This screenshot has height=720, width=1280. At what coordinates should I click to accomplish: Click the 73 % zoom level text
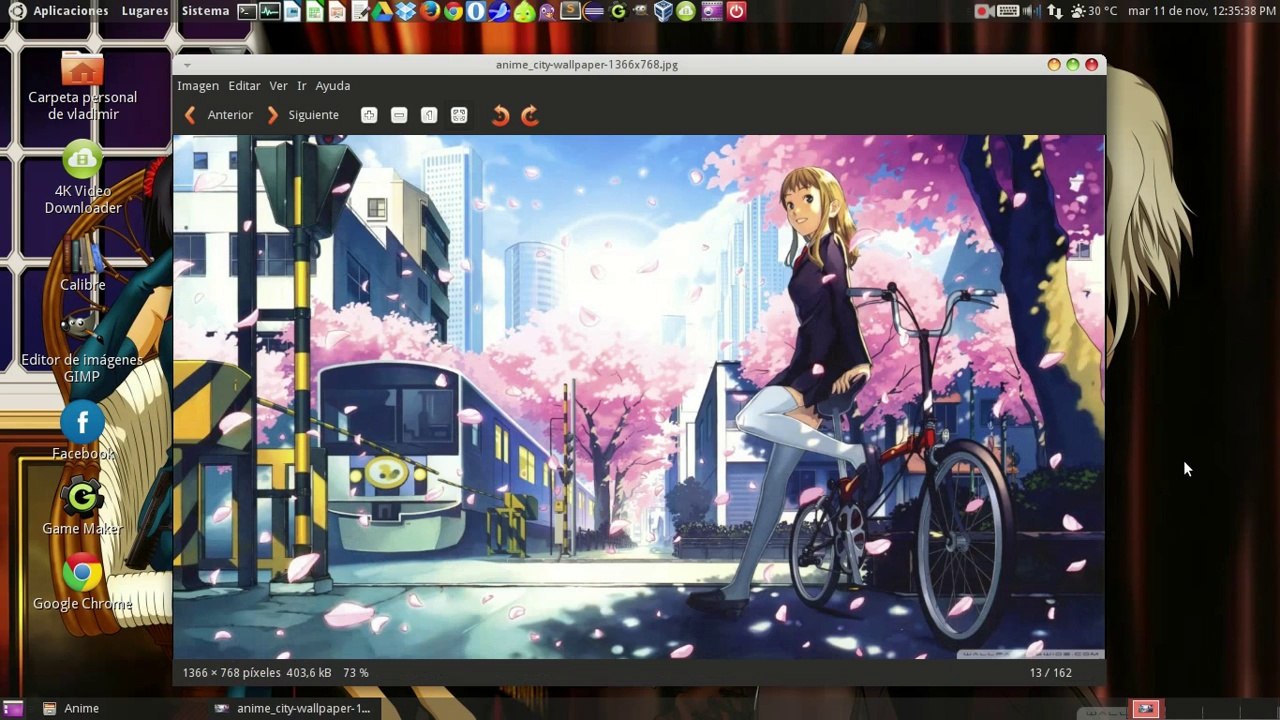click(x=355, y=673)
